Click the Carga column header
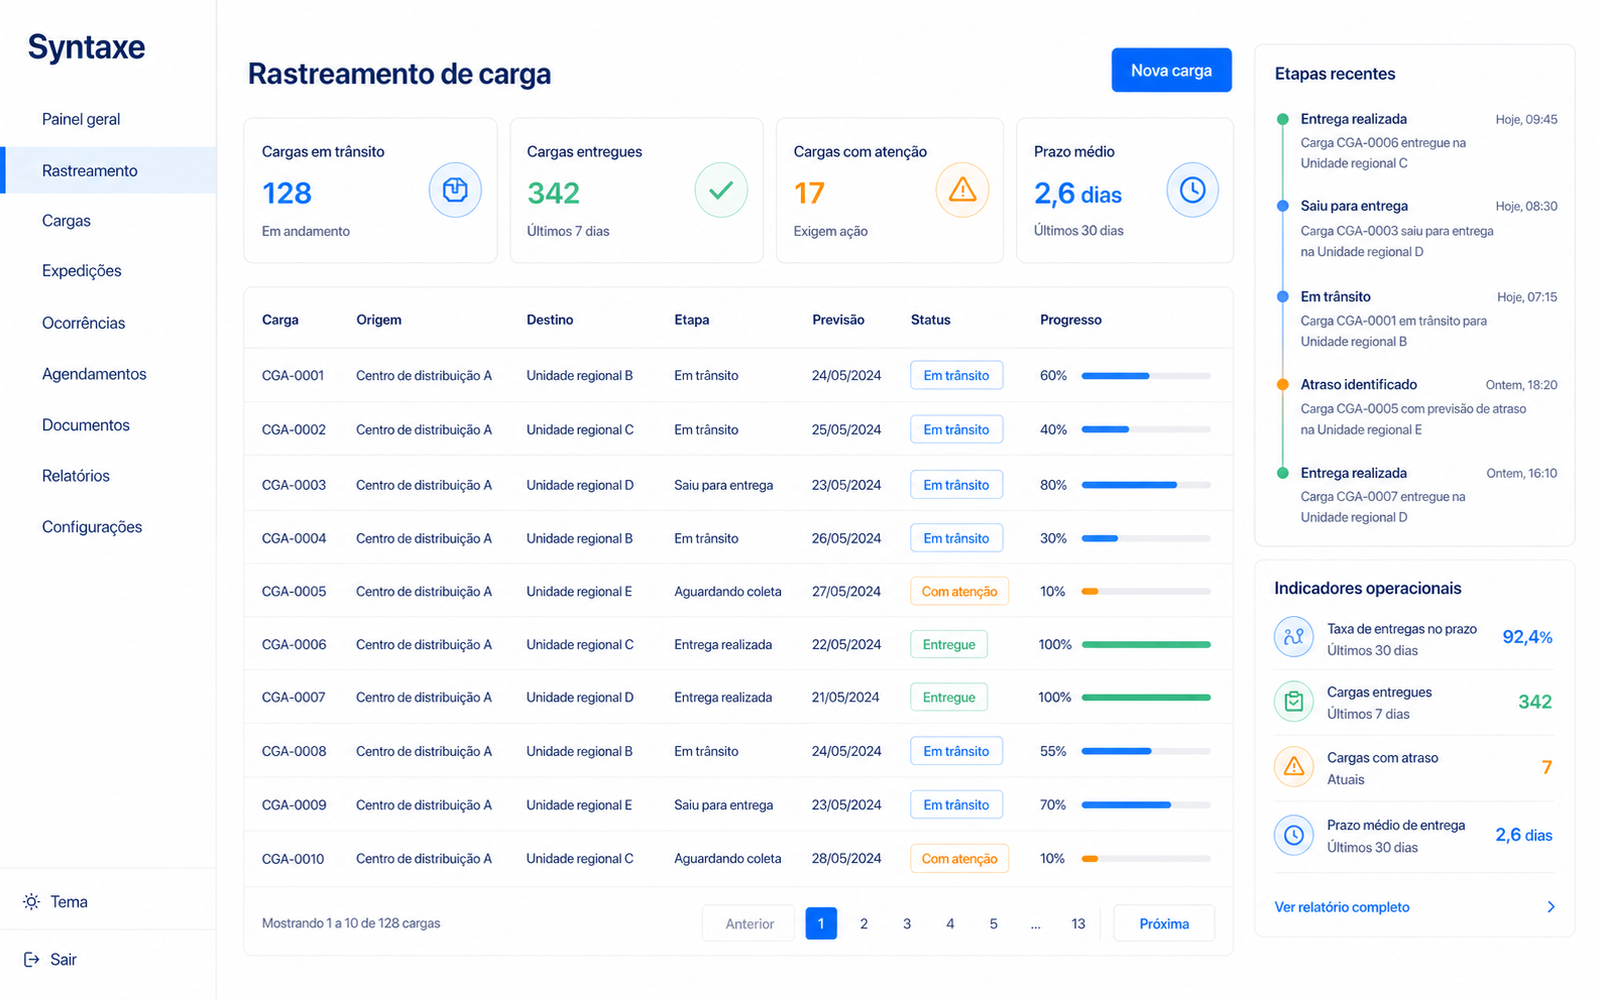Screen dimensions: 1600x1000 [x=280, y=320]
